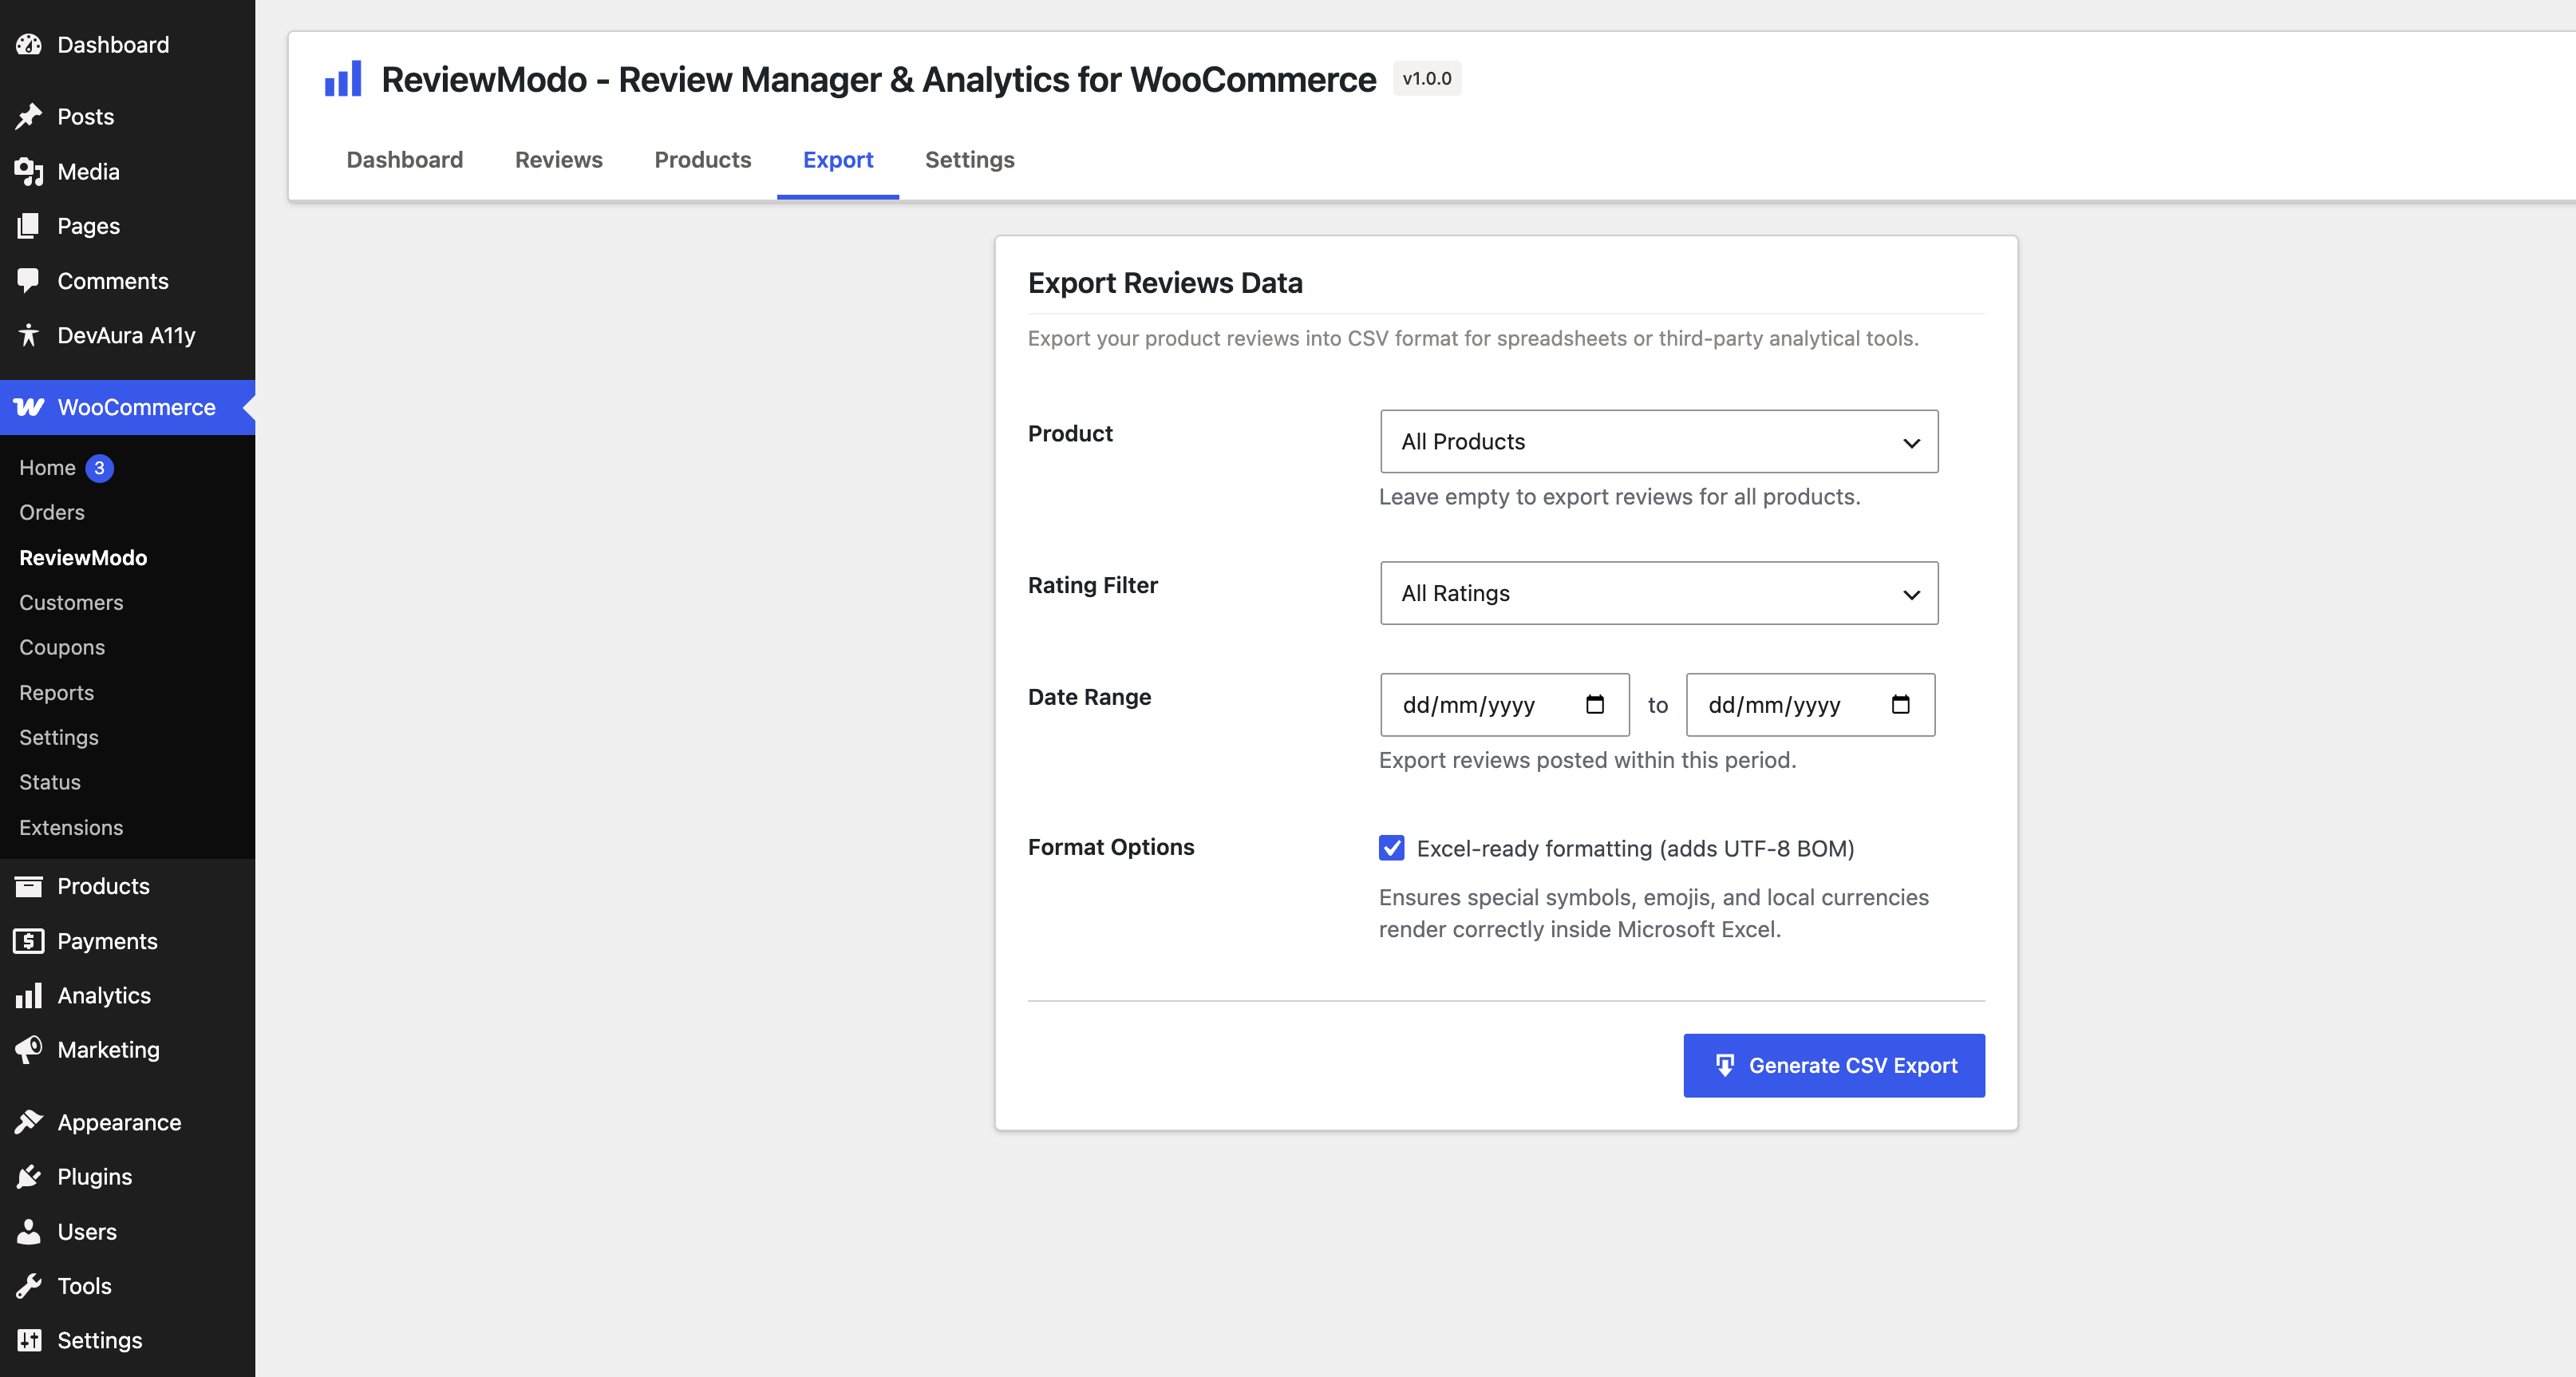Click the ReviewModo bar chart logo
Screen dimensions: 2576x1377
(x=343, y=79)
